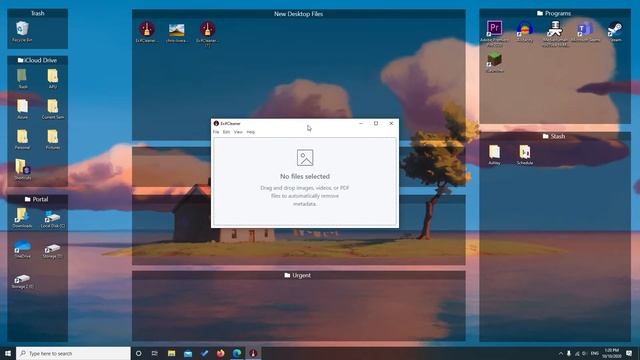Viewport: 640px width, 360px height.
Task: Open the ExifCleaner icon right of the image file
Action: click(207, 32)
